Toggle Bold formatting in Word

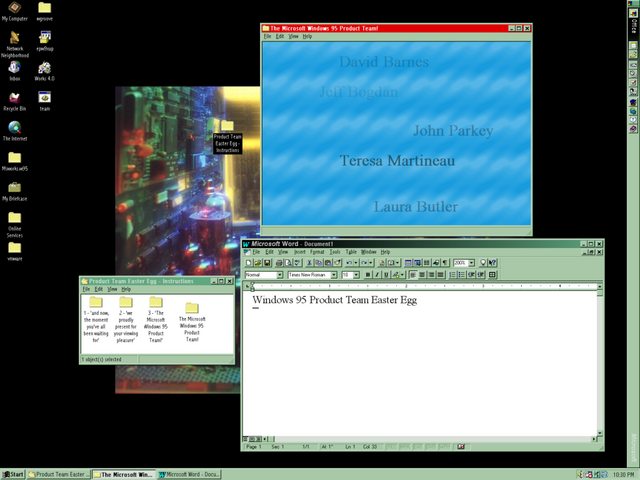pyautogui.click(x=368, y=275)
